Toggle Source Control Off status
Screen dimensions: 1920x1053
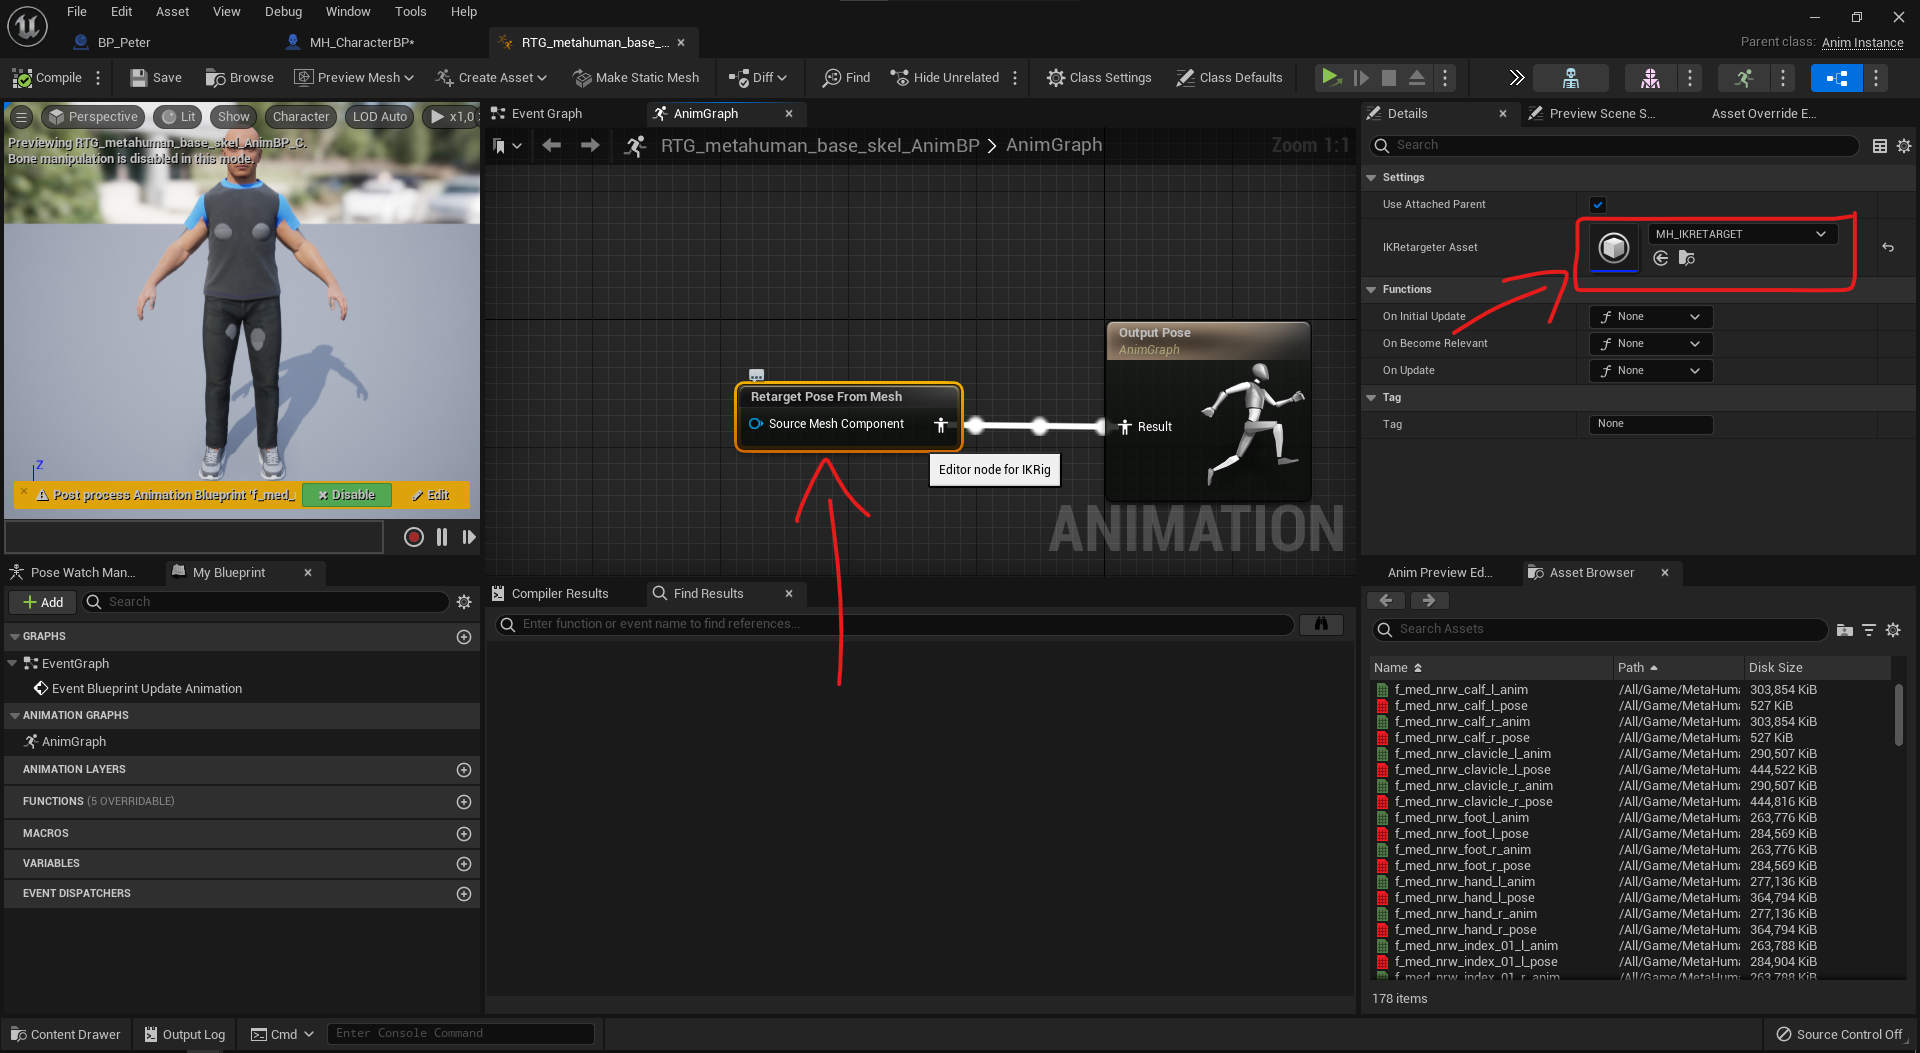(x=1839, y=1034)
